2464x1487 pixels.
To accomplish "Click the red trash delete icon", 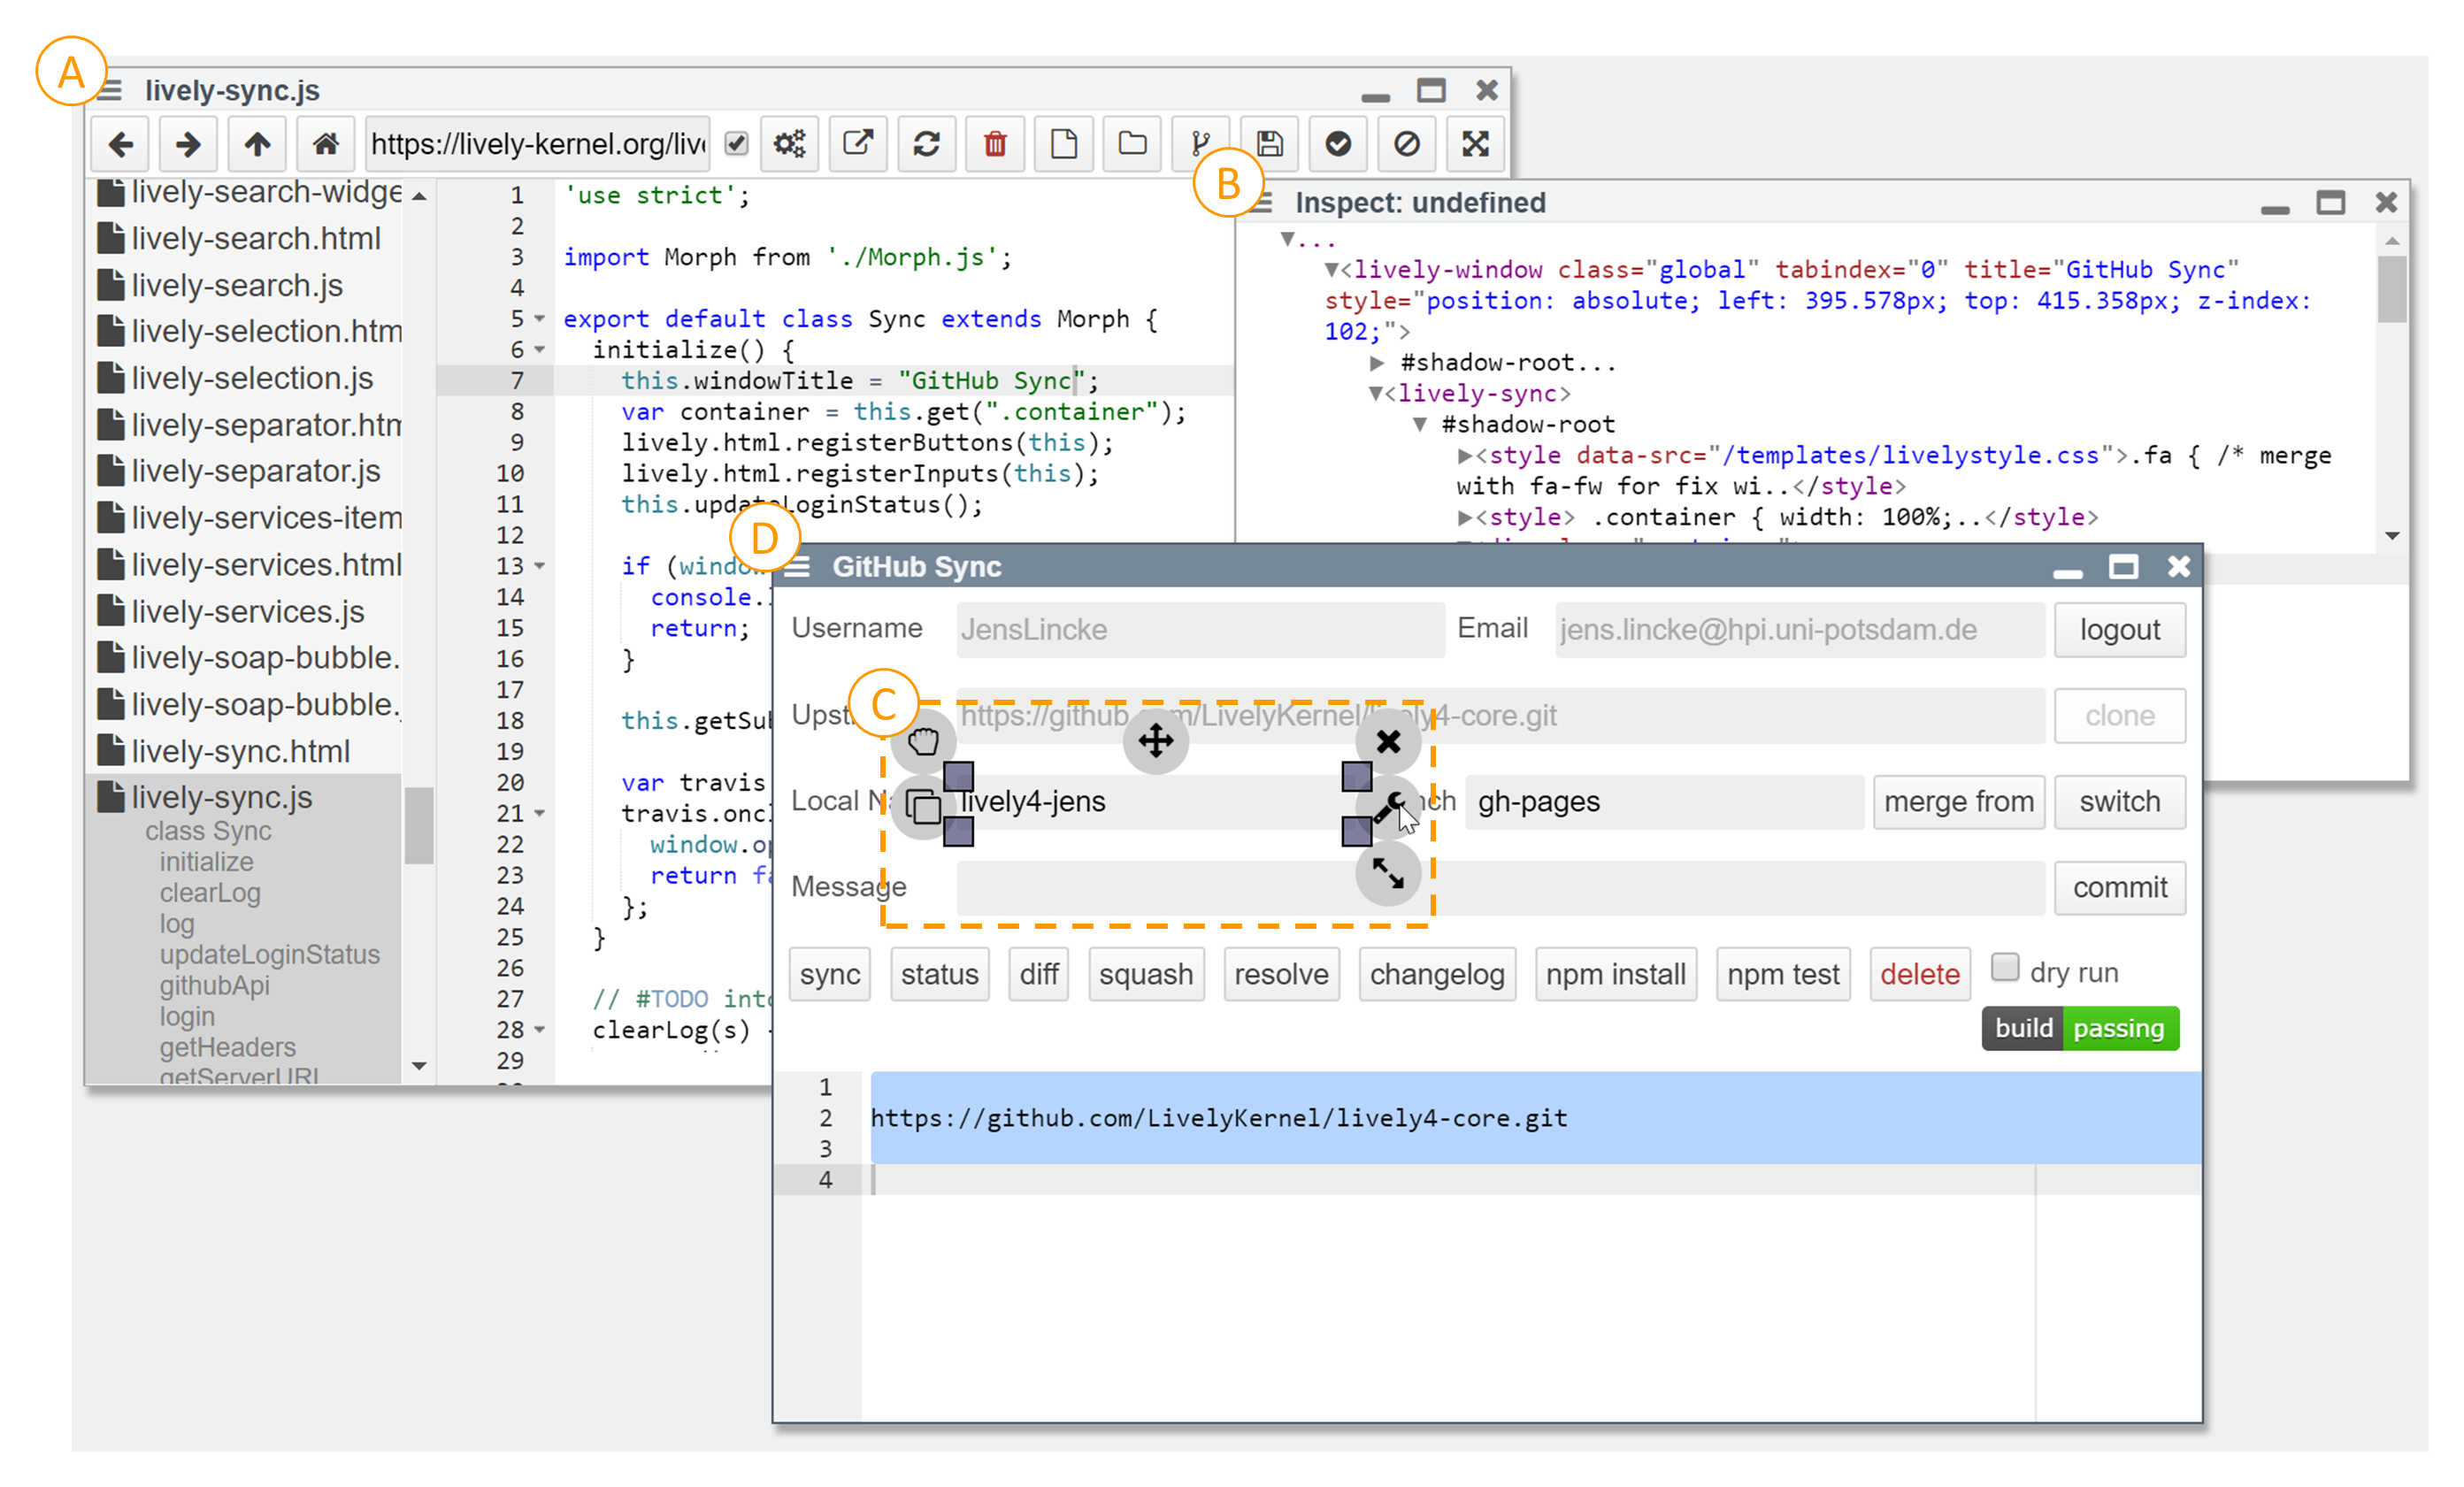I will point(994,144).
